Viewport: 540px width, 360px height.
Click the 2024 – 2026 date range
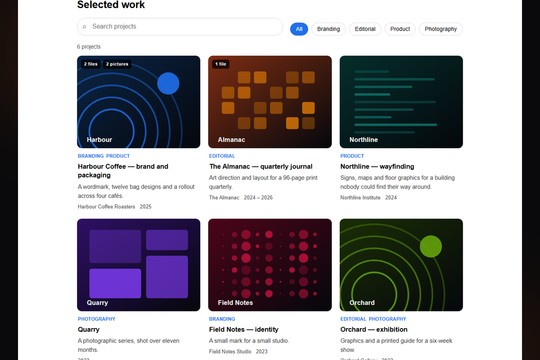(x=258, y=198)
